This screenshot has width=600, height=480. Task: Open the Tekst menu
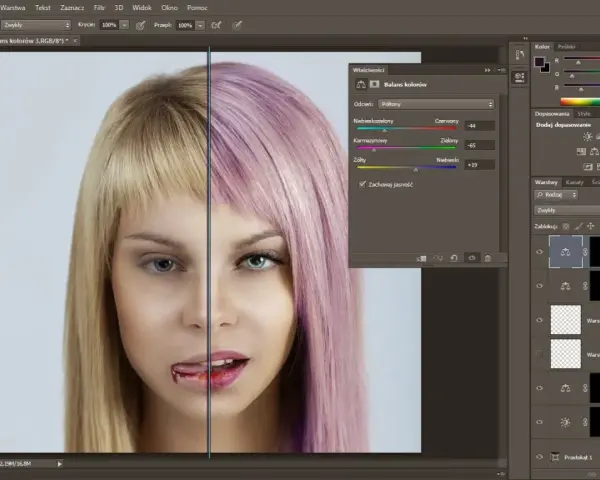tap(43, 8)
